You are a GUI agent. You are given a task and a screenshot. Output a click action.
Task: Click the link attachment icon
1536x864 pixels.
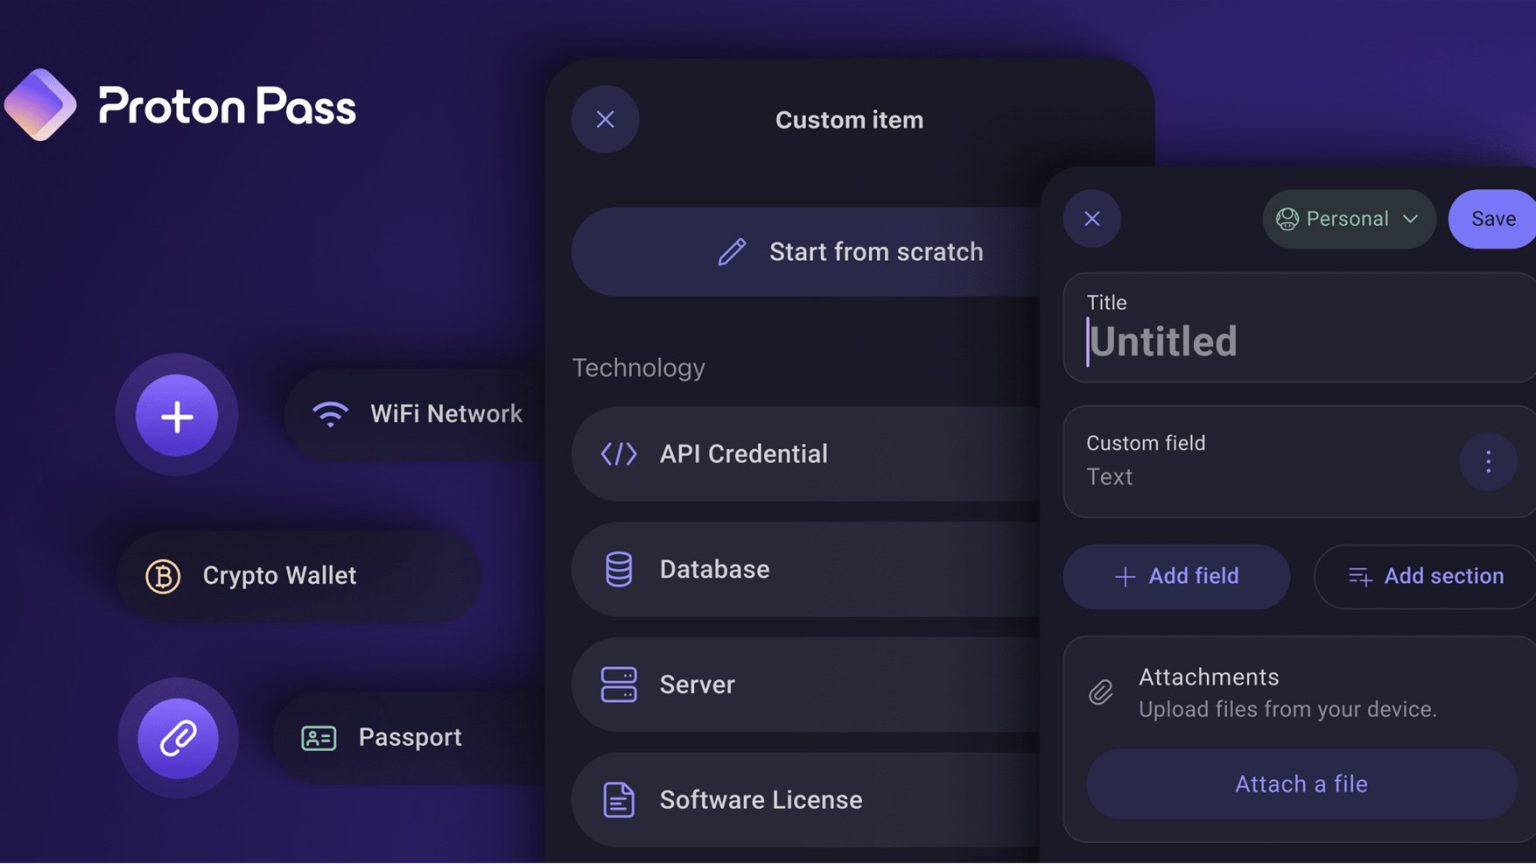(x=177, y=737)
